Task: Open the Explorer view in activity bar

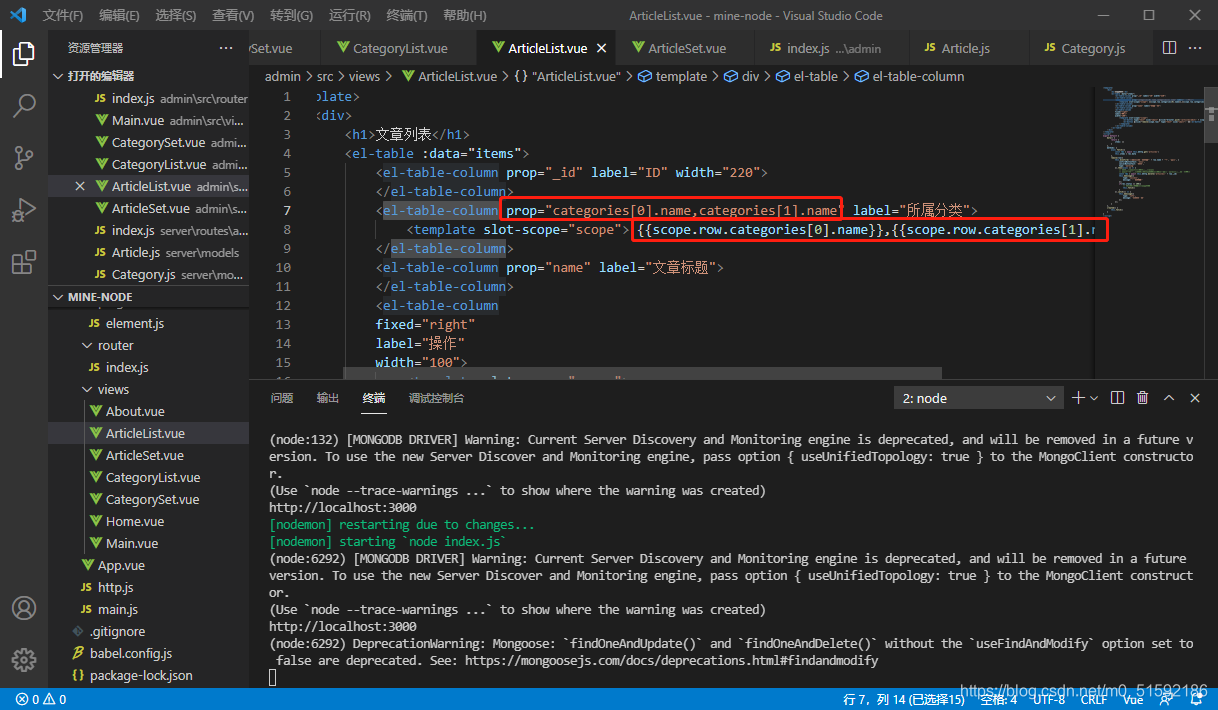Action: coord(24,54)
